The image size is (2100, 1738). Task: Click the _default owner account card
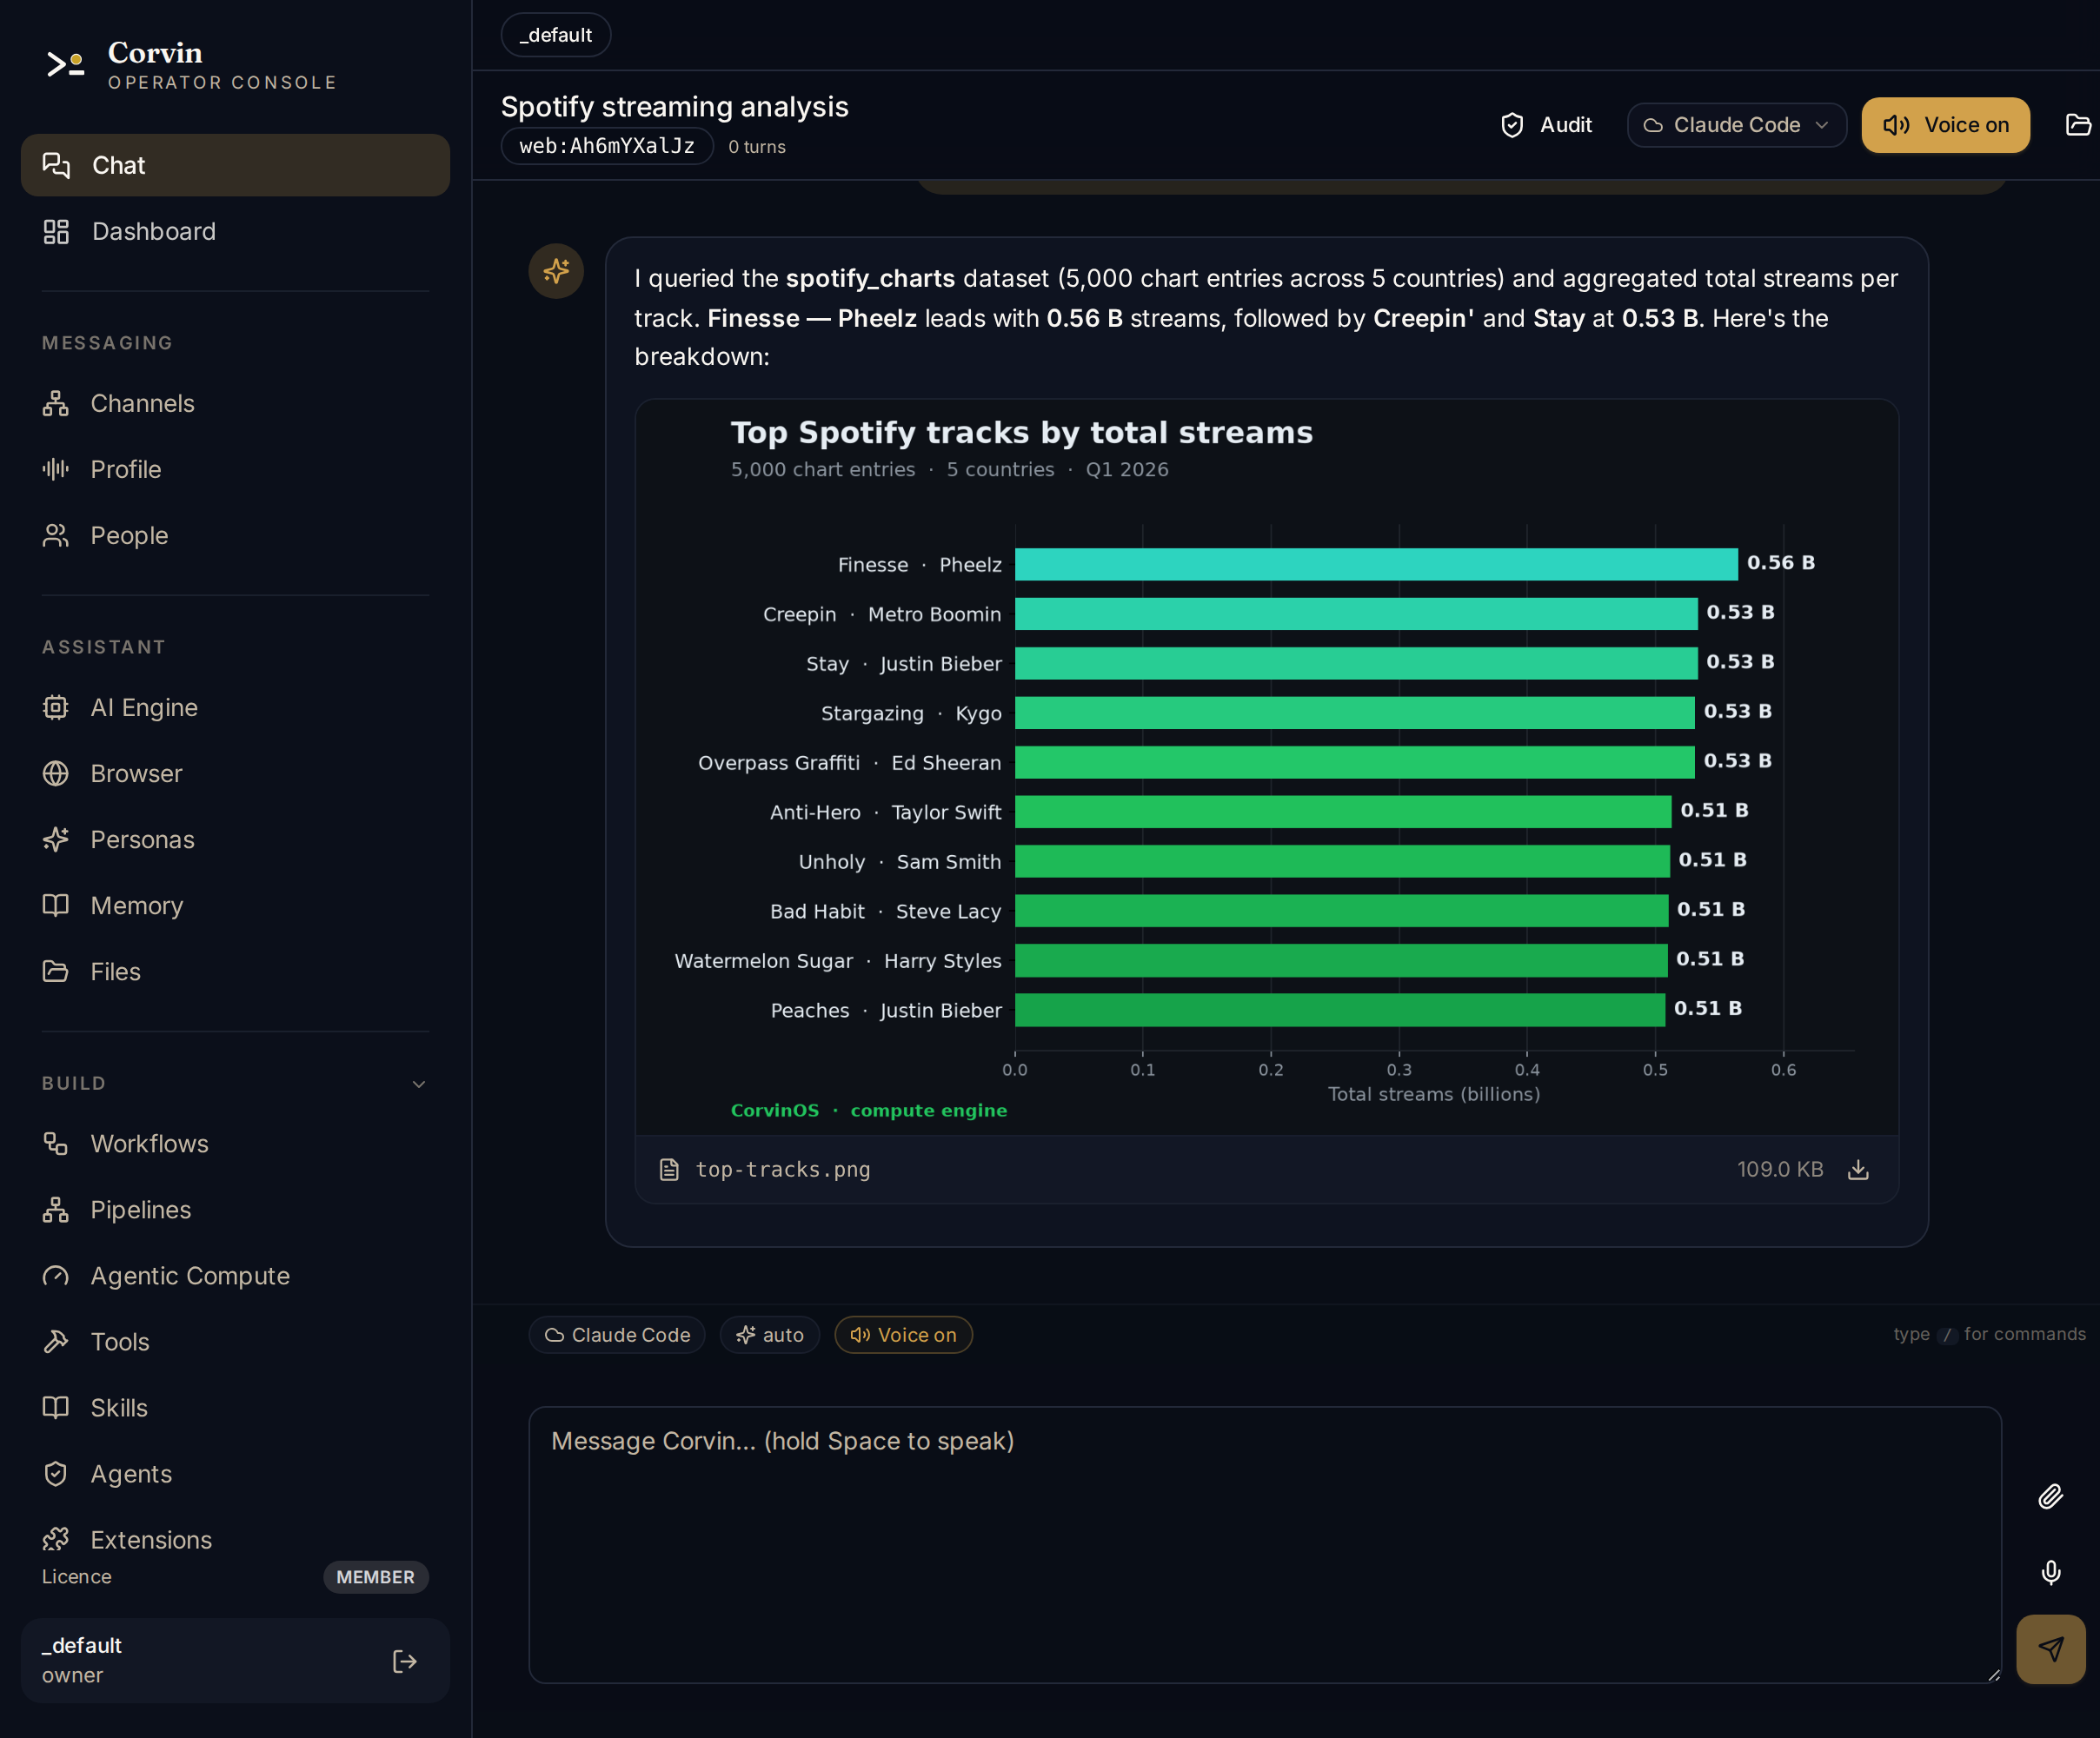[235, 1660]
